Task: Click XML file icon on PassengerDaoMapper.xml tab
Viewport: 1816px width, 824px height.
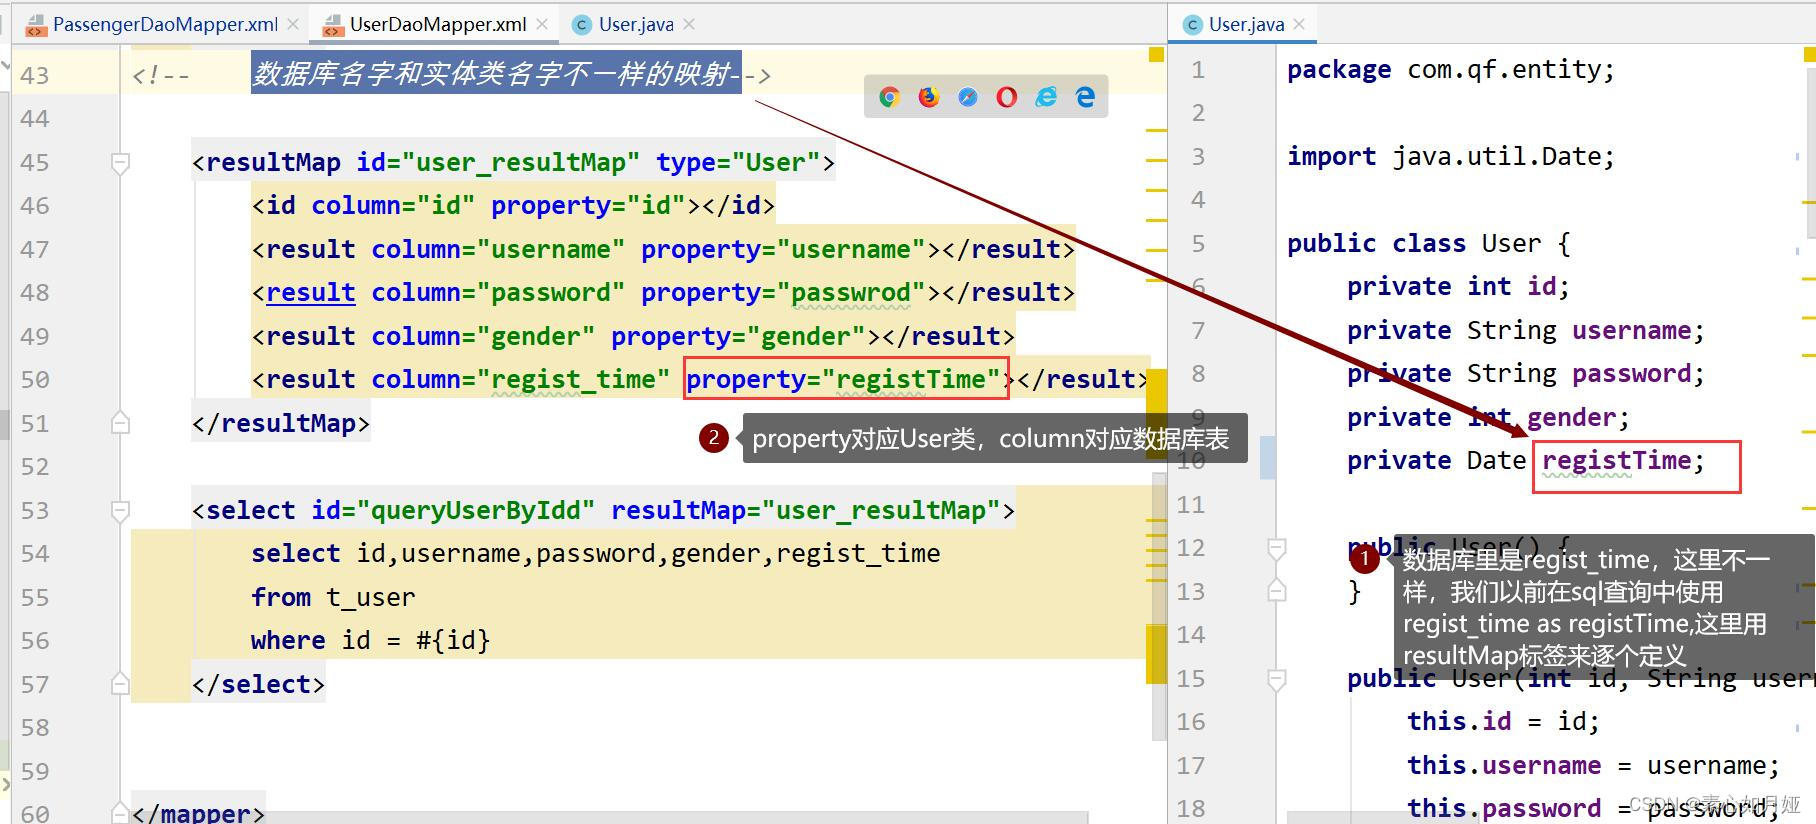Action: [x=35, y=25]
